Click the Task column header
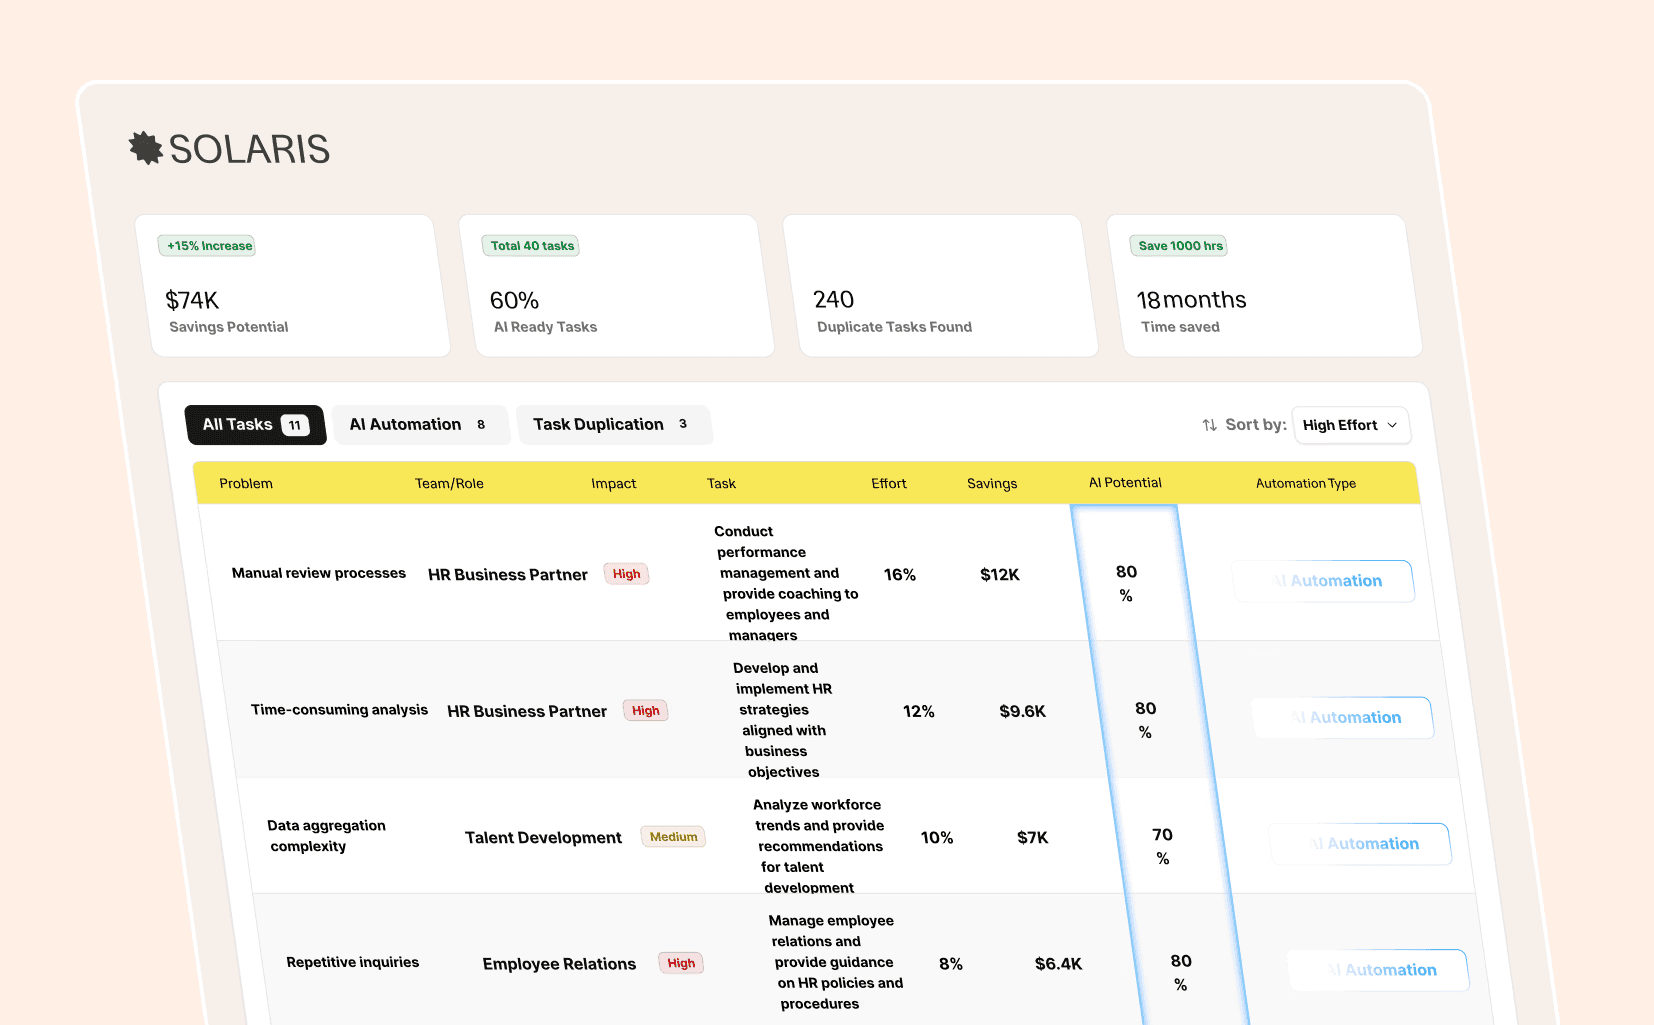Image resolution: width=1654 pixels, height=1025 pixels. pyautogui.click(x=721, y=484)
